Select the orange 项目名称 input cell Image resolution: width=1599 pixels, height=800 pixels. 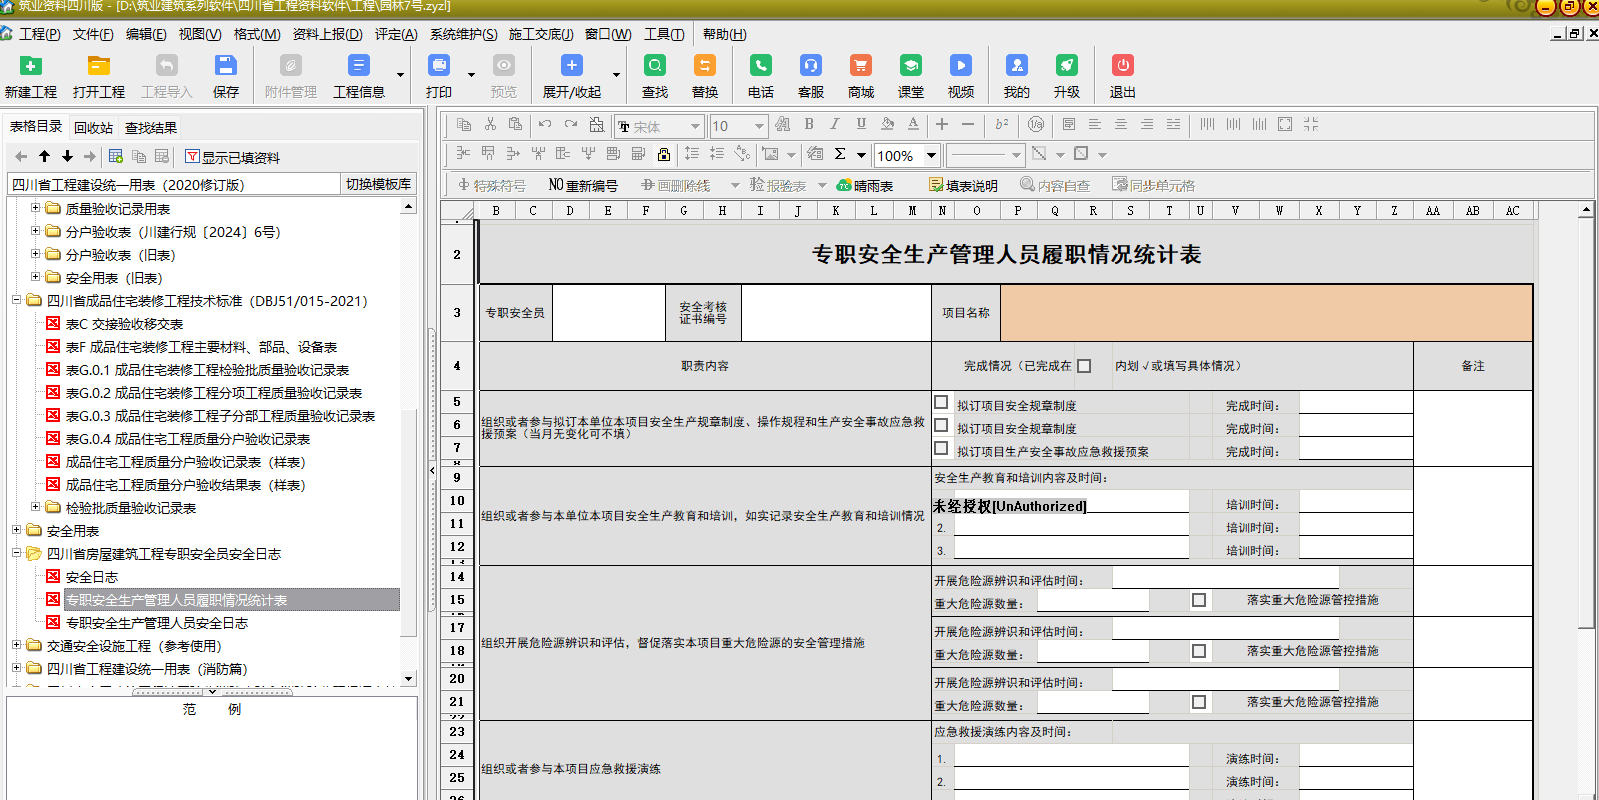1266,313
